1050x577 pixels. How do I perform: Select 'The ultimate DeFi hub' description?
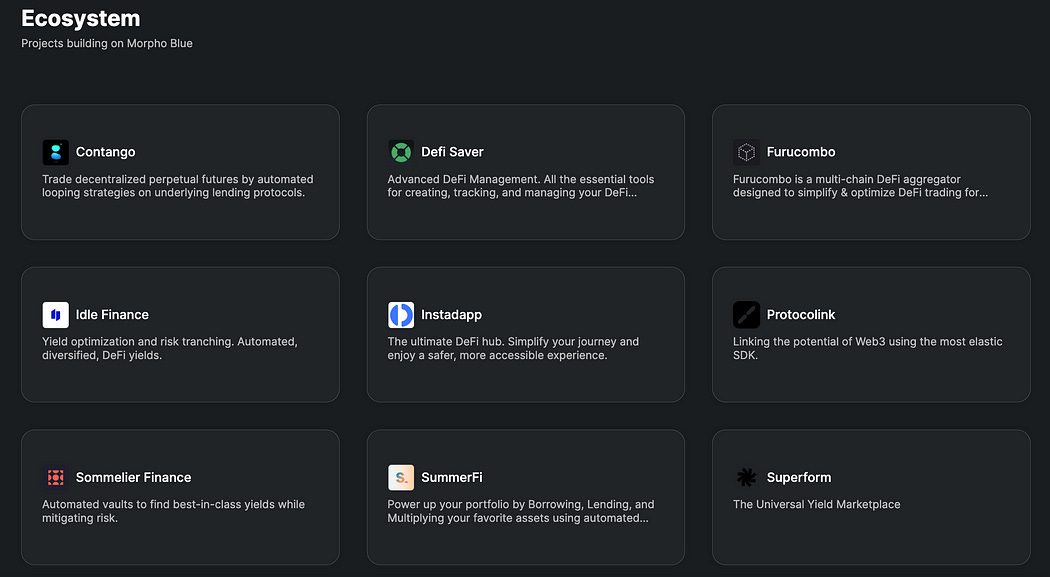513,348
